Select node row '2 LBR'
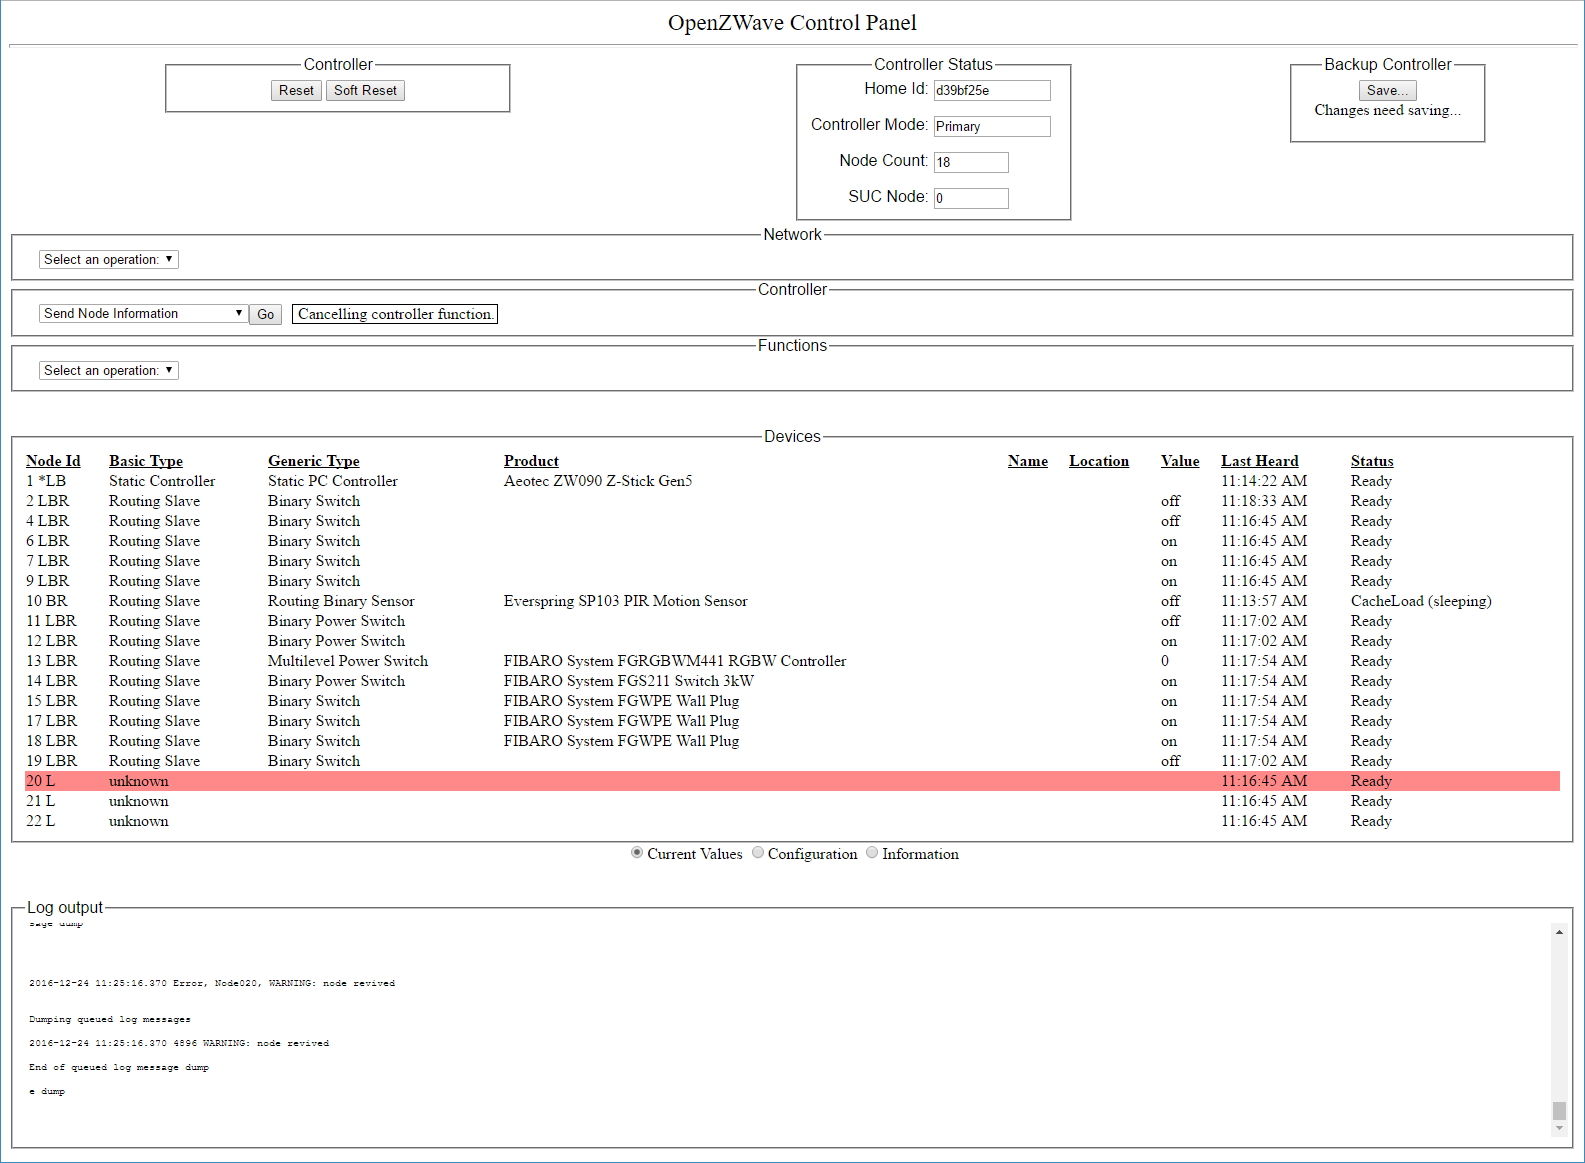Image resolution: width=1585 pixels, height=1163 pixels. click(792, 501)
